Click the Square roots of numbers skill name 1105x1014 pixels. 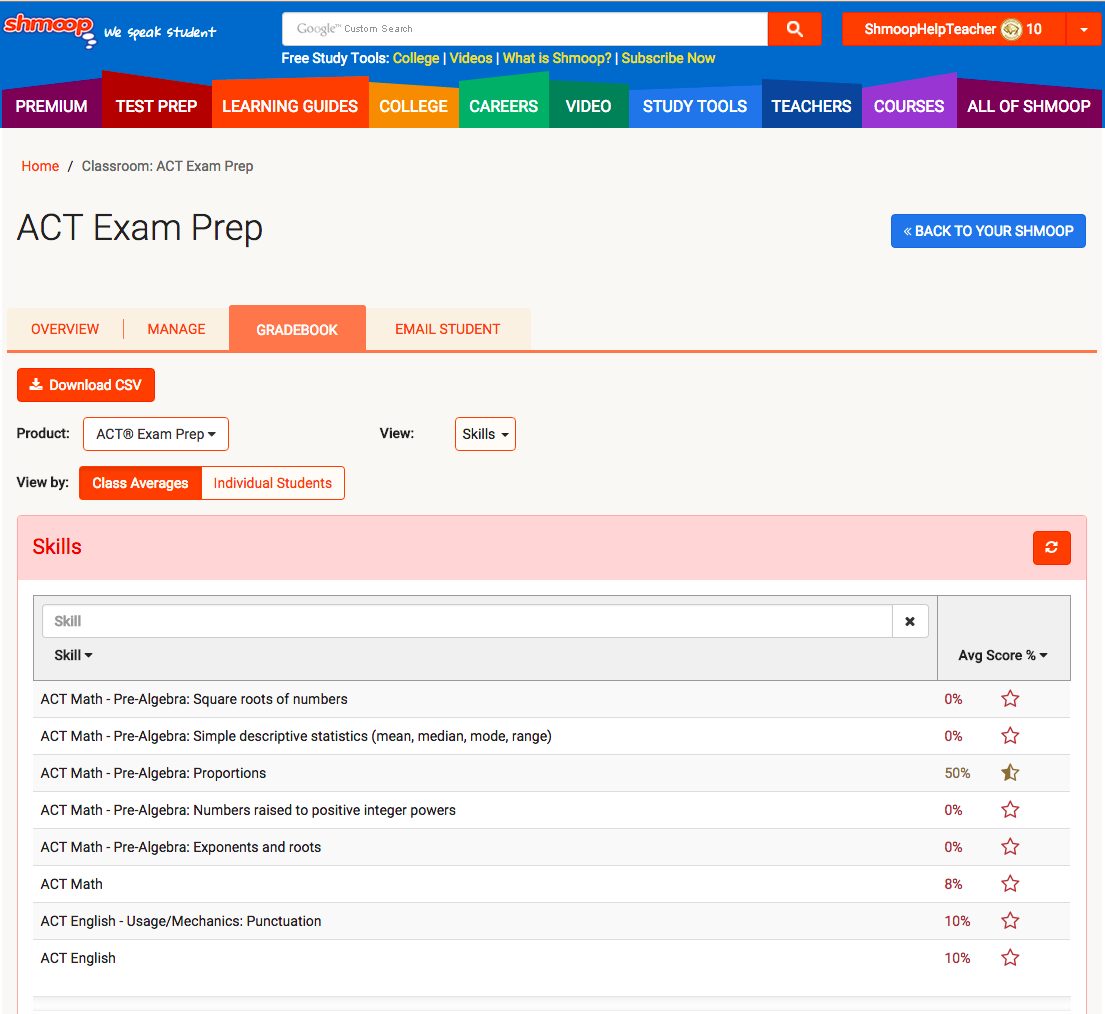[194, 699]
